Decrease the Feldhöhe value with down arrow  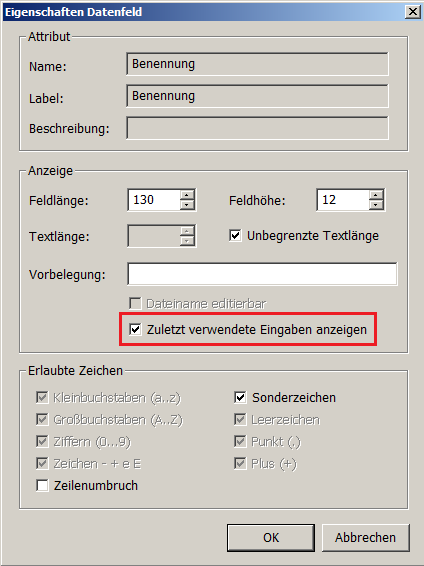pyautogui.click(x=376, y=205)
